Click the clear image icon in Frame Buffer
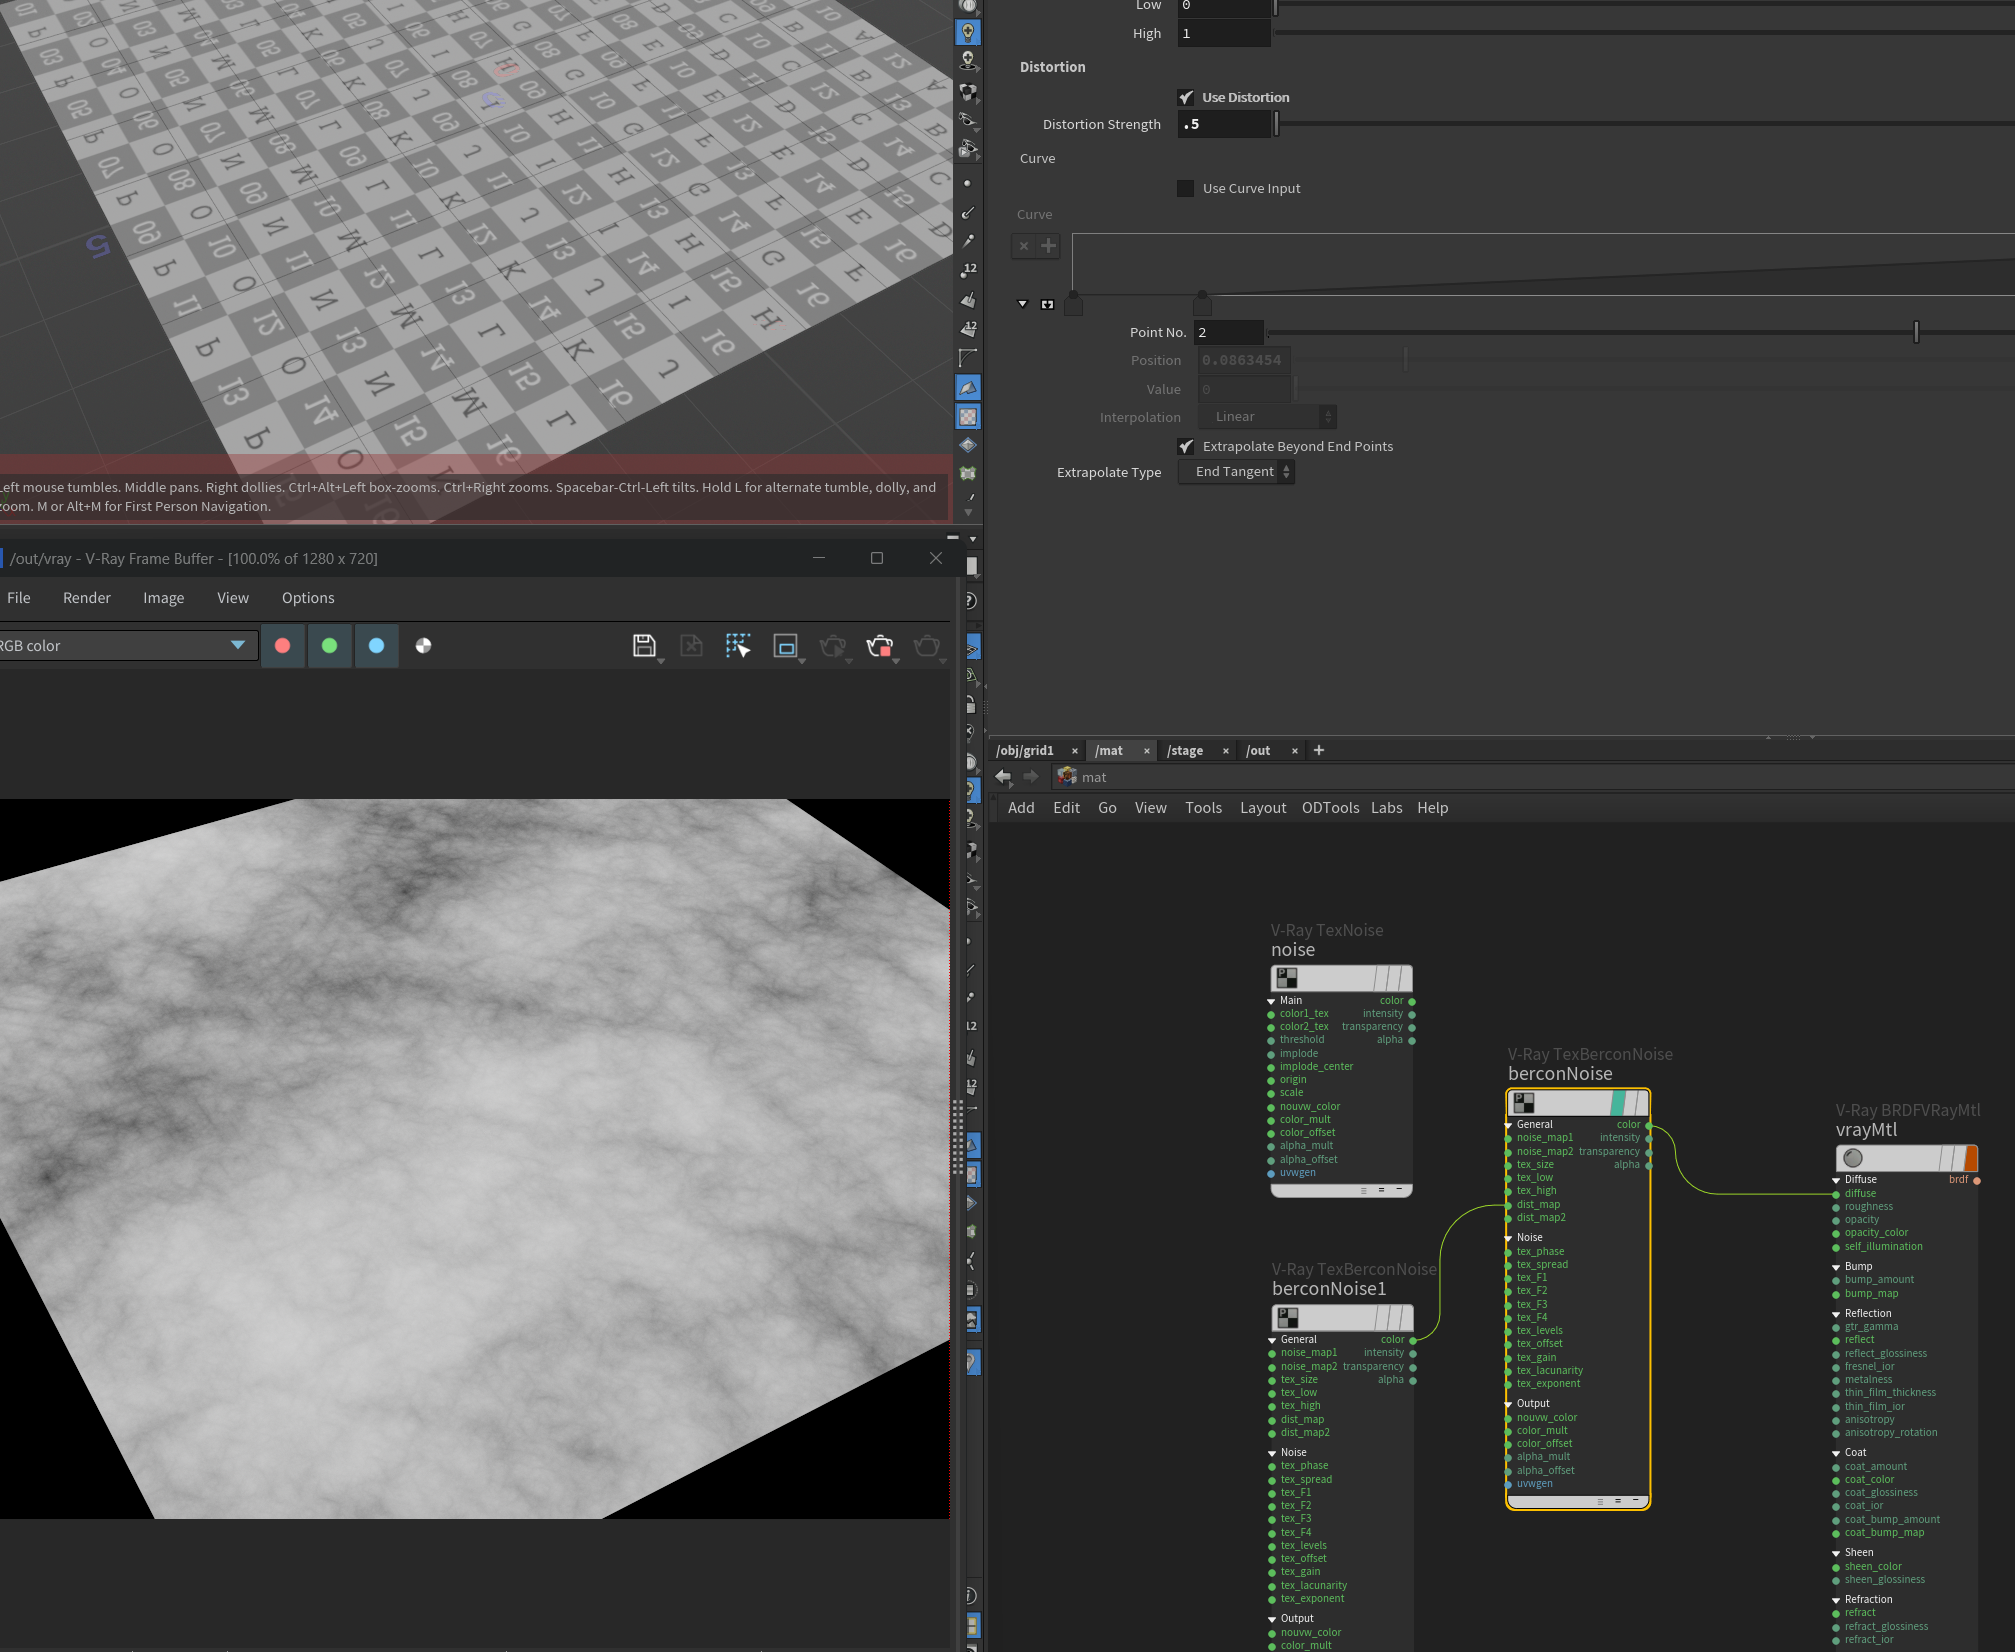The width and height of the screenshot is (2015, 1652). point(691,646)
